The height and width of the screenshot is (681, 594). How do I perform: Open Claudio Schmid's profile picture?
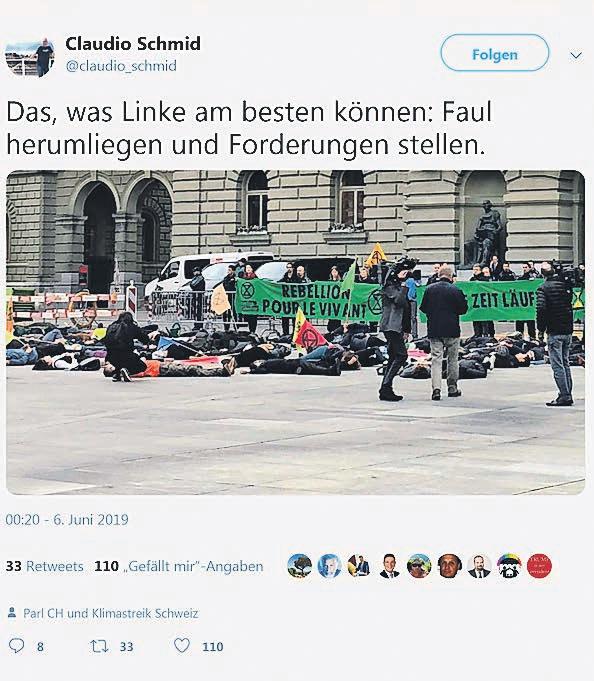(30, 56)
